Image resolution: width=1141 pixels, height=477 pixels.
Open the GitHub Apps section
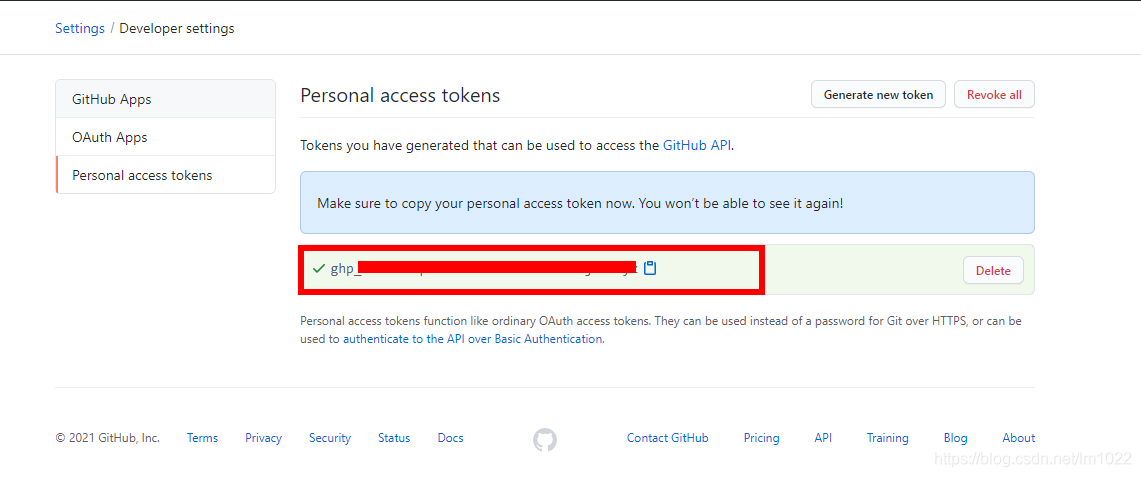click(x=165, y=99)
